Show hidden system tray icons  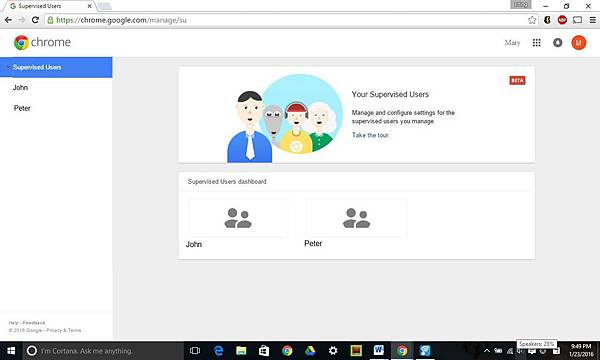[487, 351]
